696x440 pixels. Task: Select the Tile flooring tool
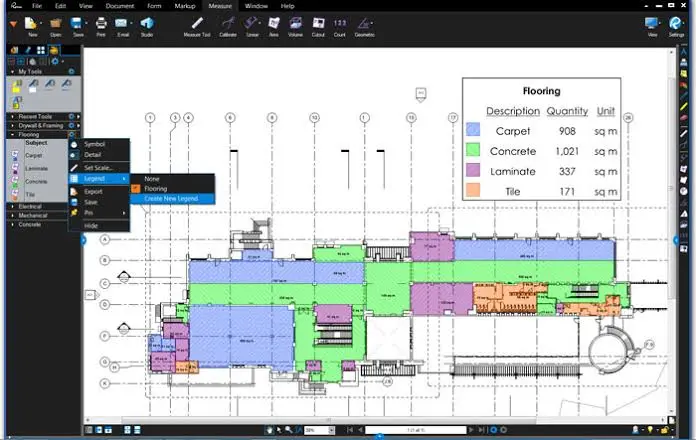click(16, 194)
